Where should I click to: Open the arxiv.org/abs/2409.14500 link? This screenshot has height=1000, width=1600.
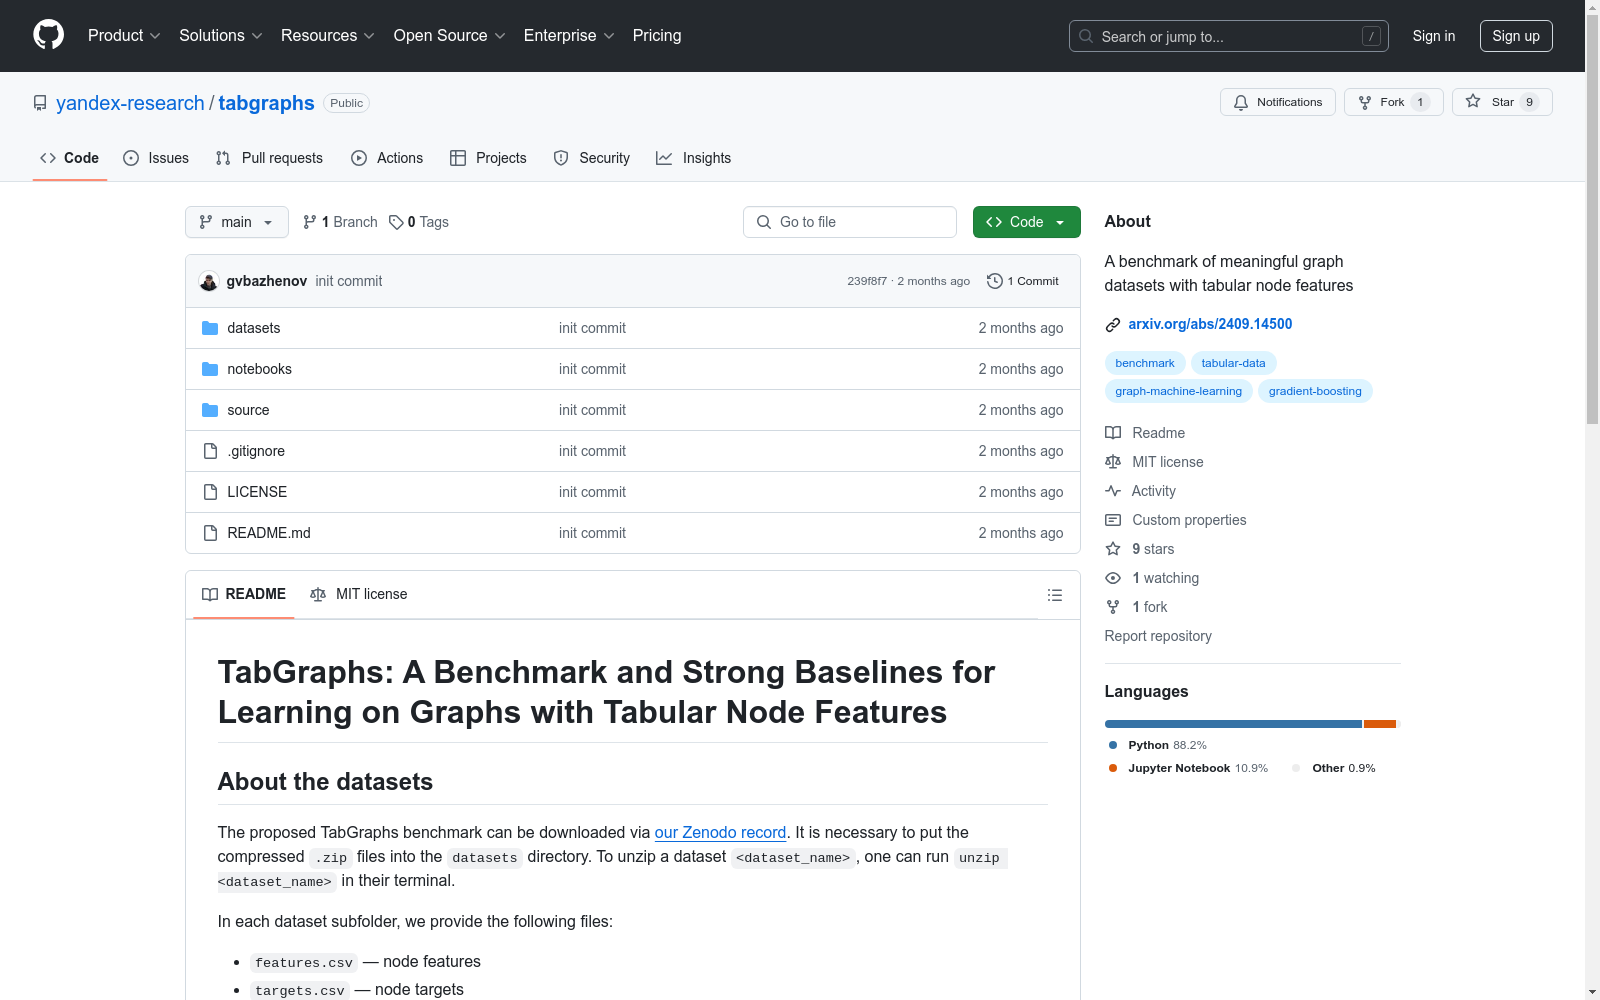(1210, 324)
